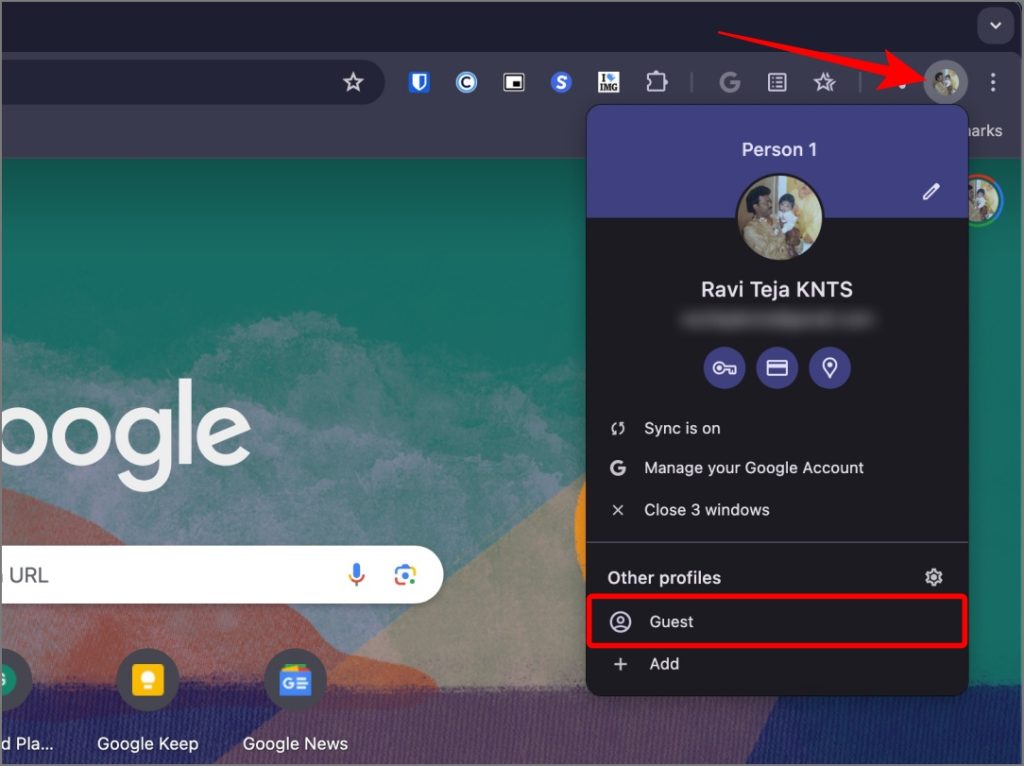The width and height of the screenshot is (1024, 766).
Task: Open Chrome's three-dot menu
Action: coord(993,82)
